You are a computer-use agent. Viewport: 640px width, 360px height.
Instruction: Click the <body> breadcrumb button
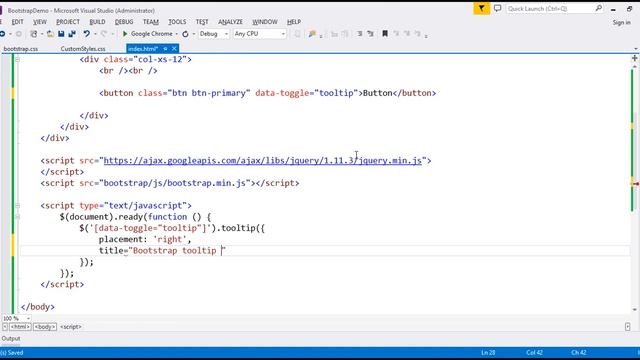click(x=45, y=327)
